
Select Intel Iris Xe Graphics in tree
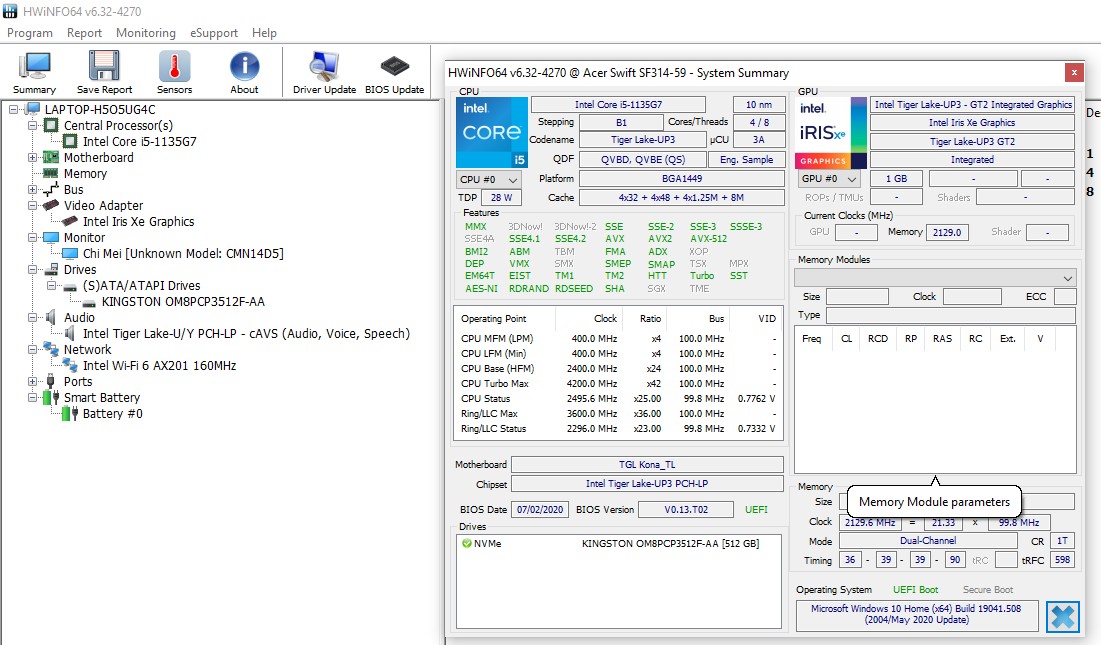[x=138, y=222]
